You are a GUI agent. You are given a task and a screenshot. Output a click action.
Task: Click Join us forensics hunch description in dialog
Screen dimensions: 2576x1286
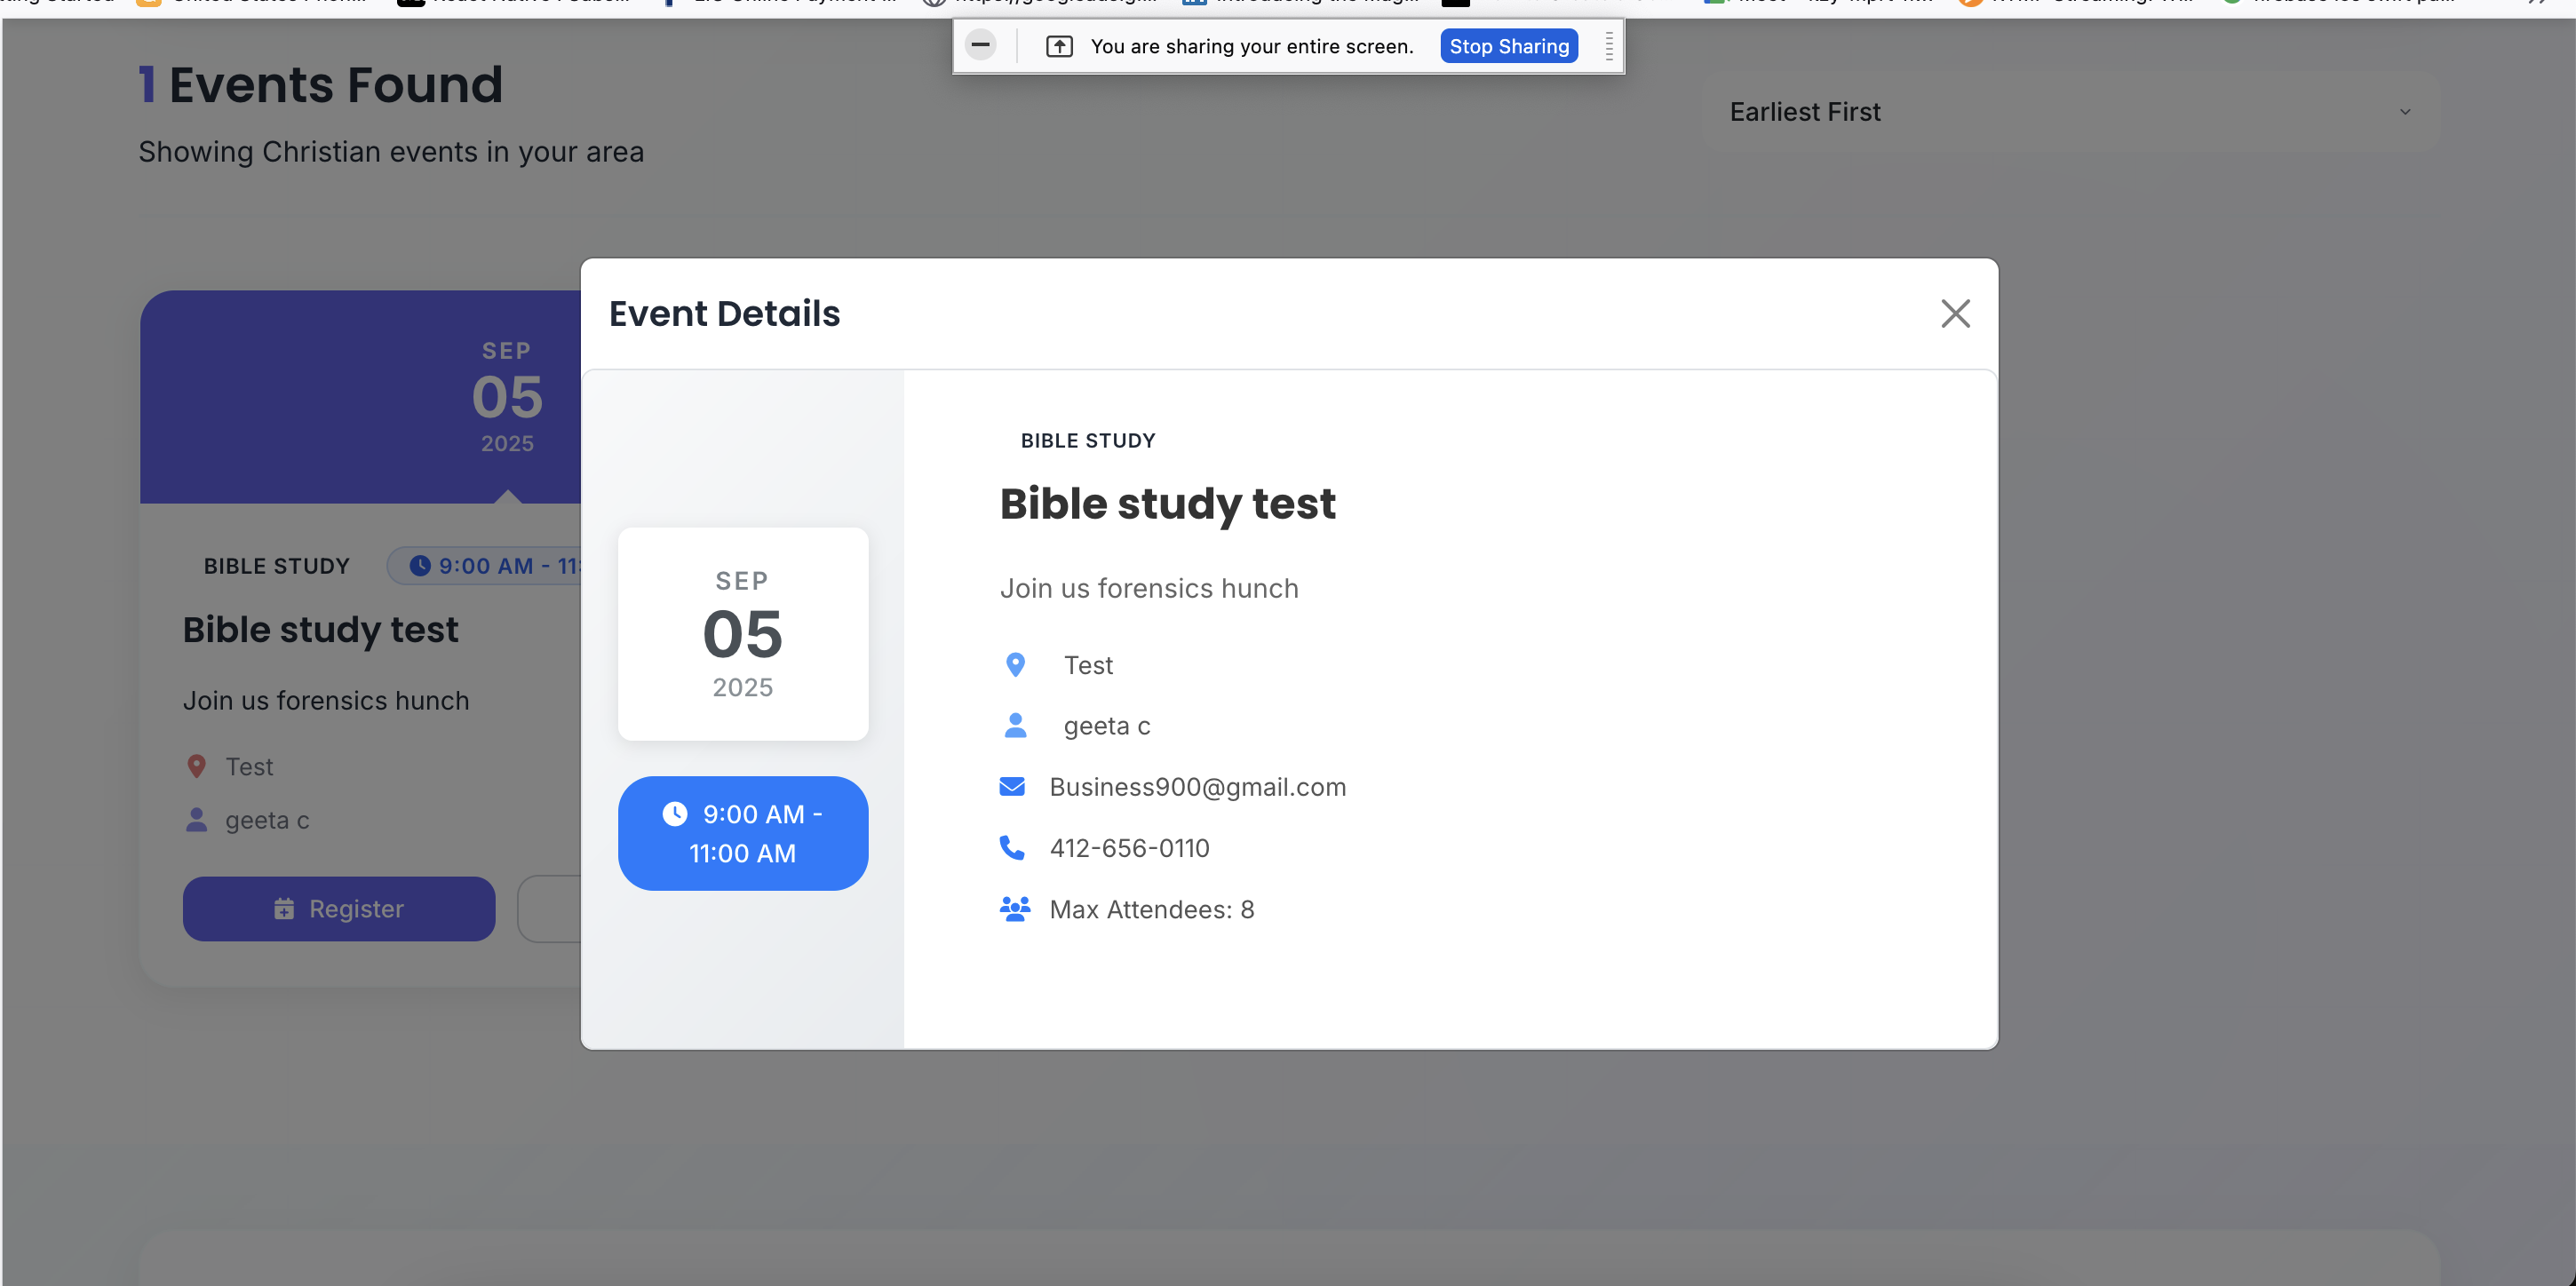coord(1149,588)
